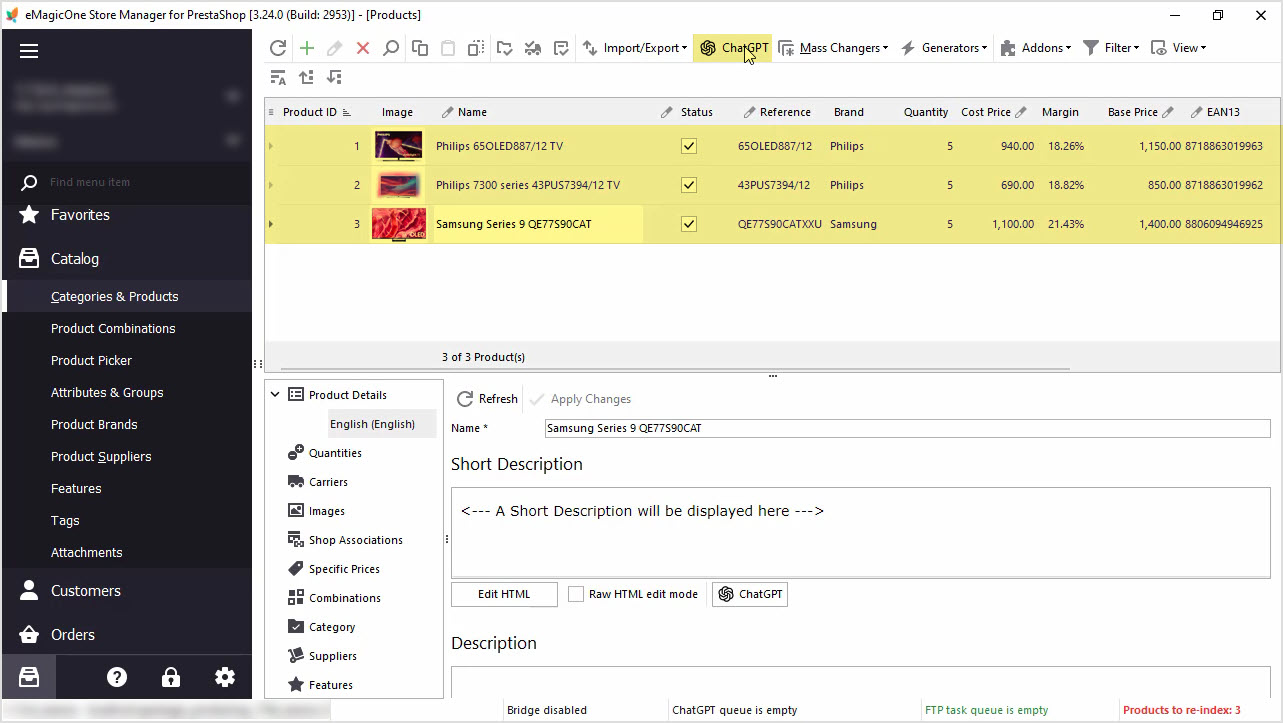Enable Raw HTML edit mode checkbox

tap(576, 594)
